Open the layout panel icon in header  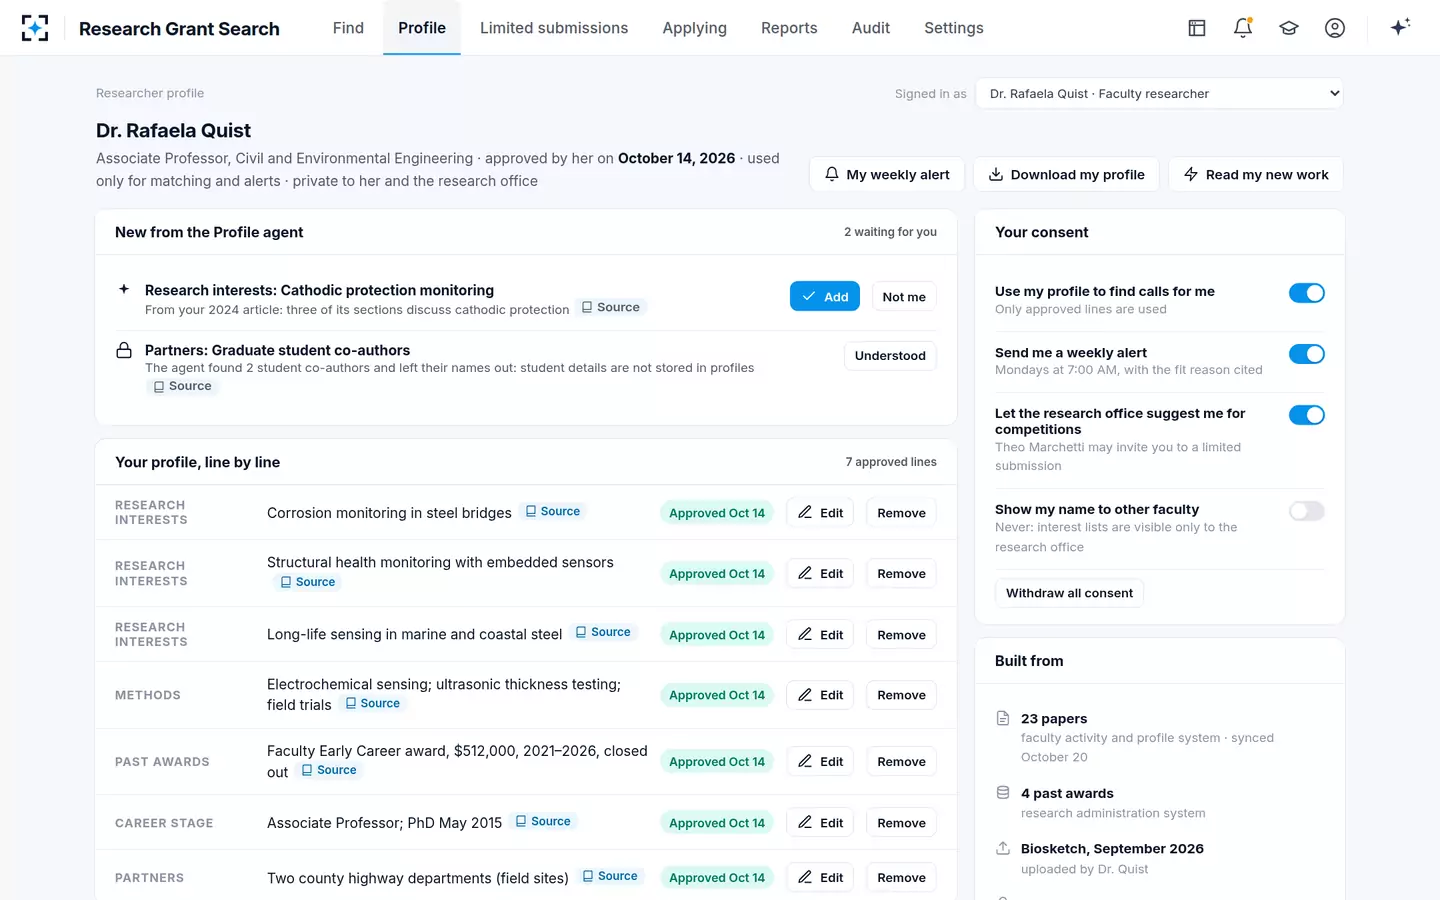tap(1197, 28)
